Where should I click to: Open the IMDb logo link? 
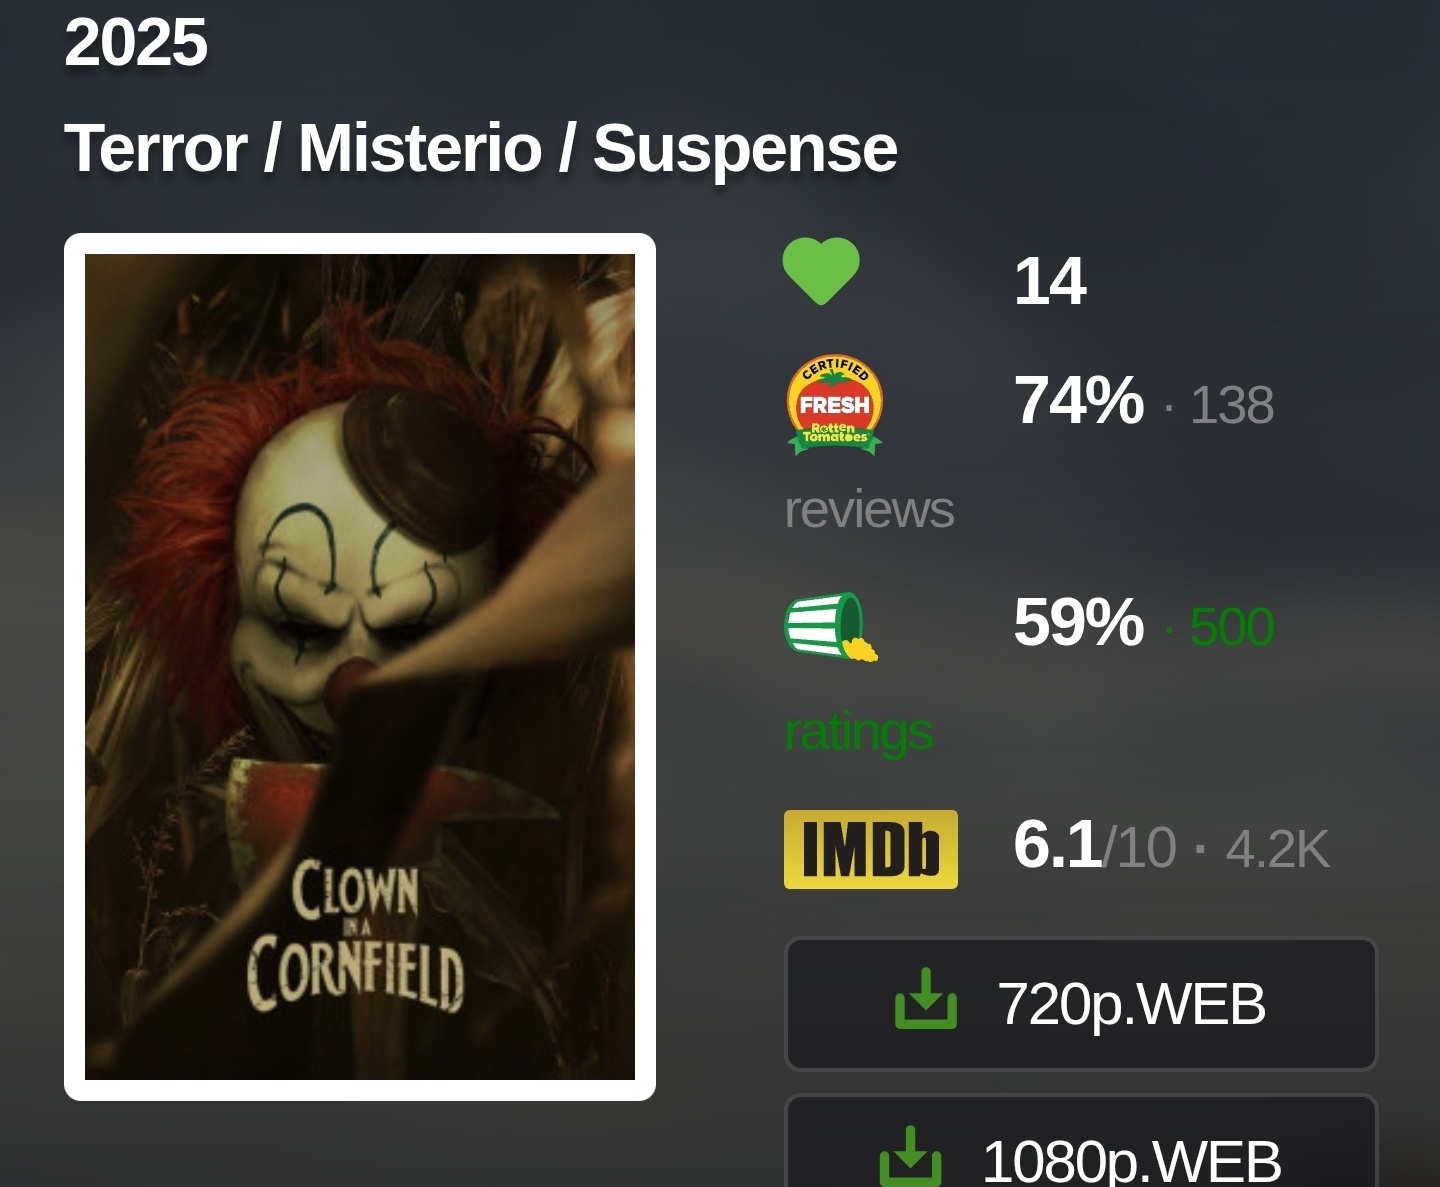point(871,849)
